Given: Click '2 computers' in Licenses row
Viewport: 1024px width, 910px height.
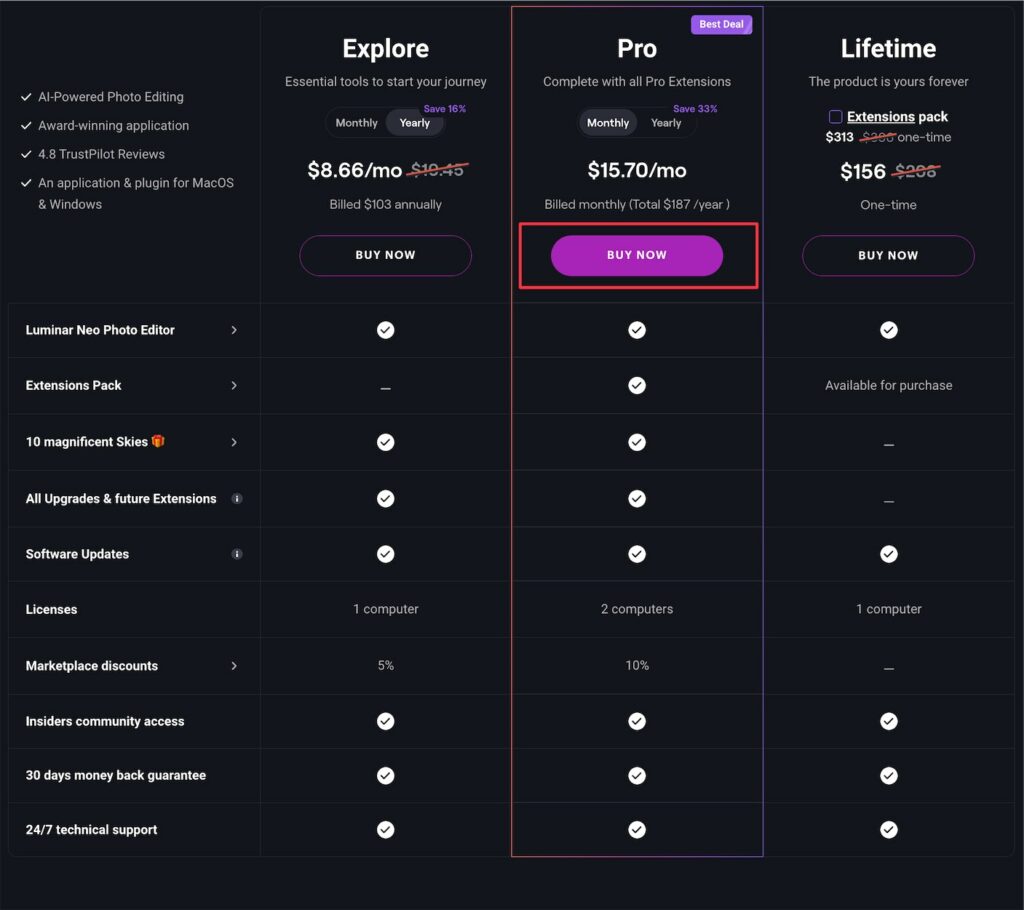Looking at the screenshot, I should tap(637, 609).
